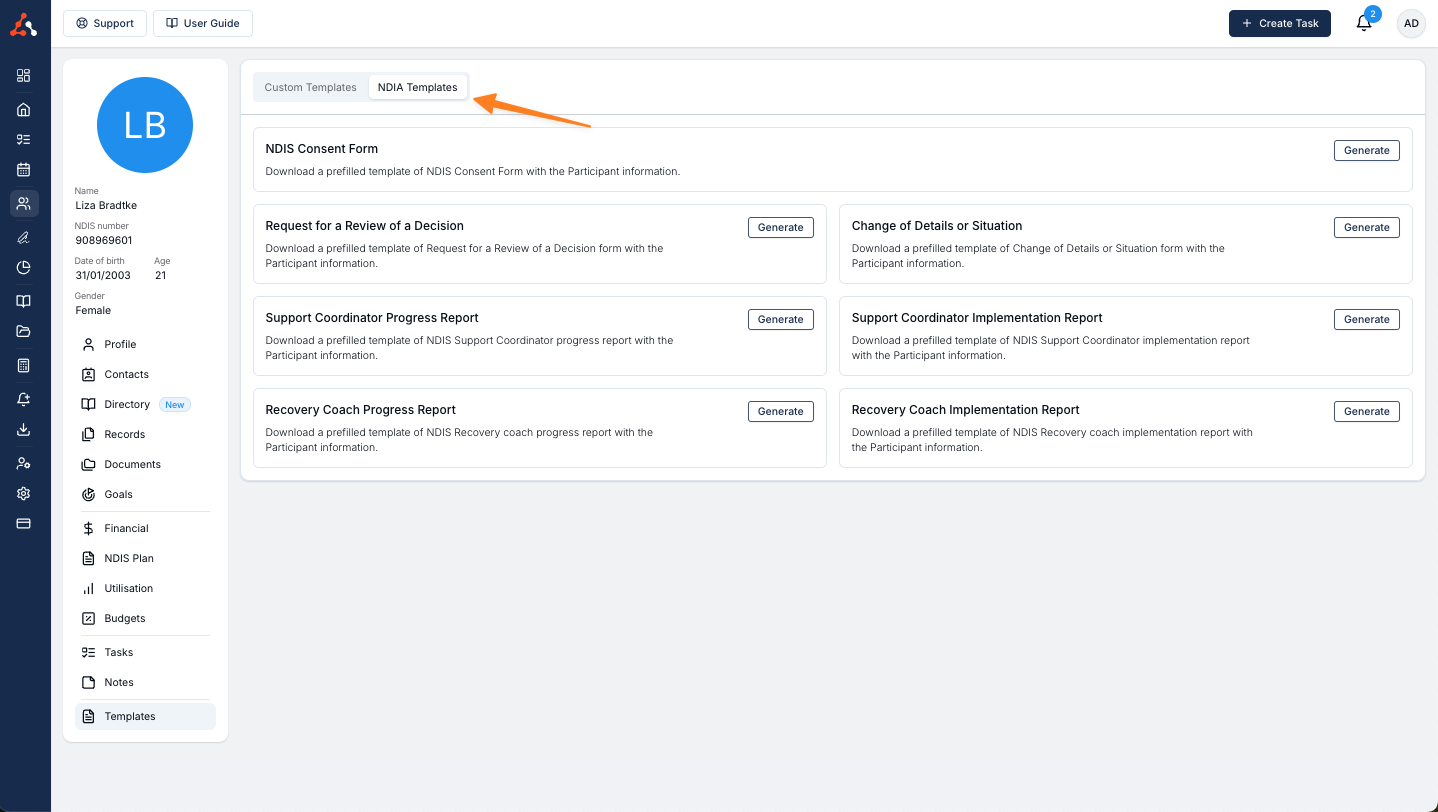Image resolution: width=1438 pixels, height=812 pixels.
Task: Open the dashboard grid icon in sidebar
Action: (24, 75)
